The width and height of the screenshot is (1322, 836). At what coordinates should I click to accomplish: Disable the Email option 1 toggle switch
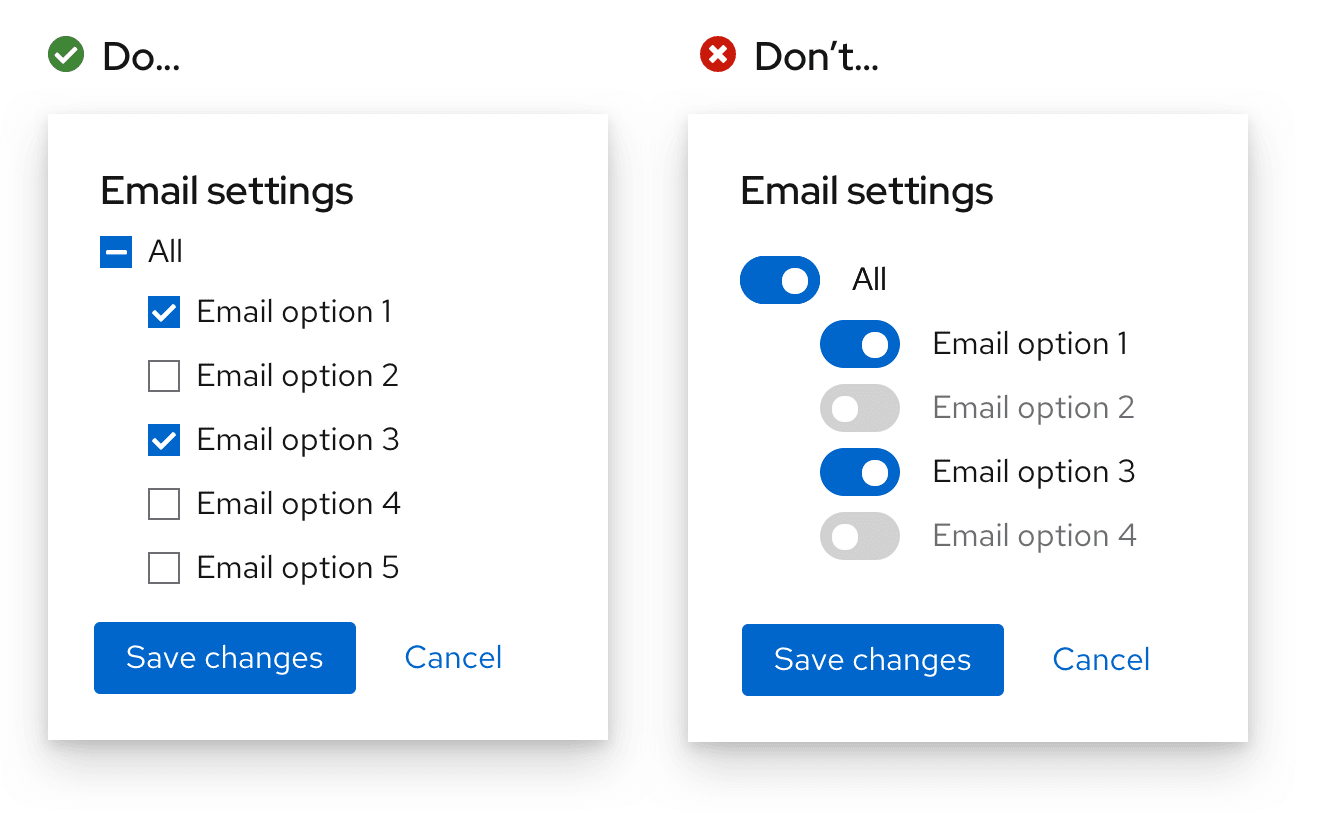(x=859, y=344)
